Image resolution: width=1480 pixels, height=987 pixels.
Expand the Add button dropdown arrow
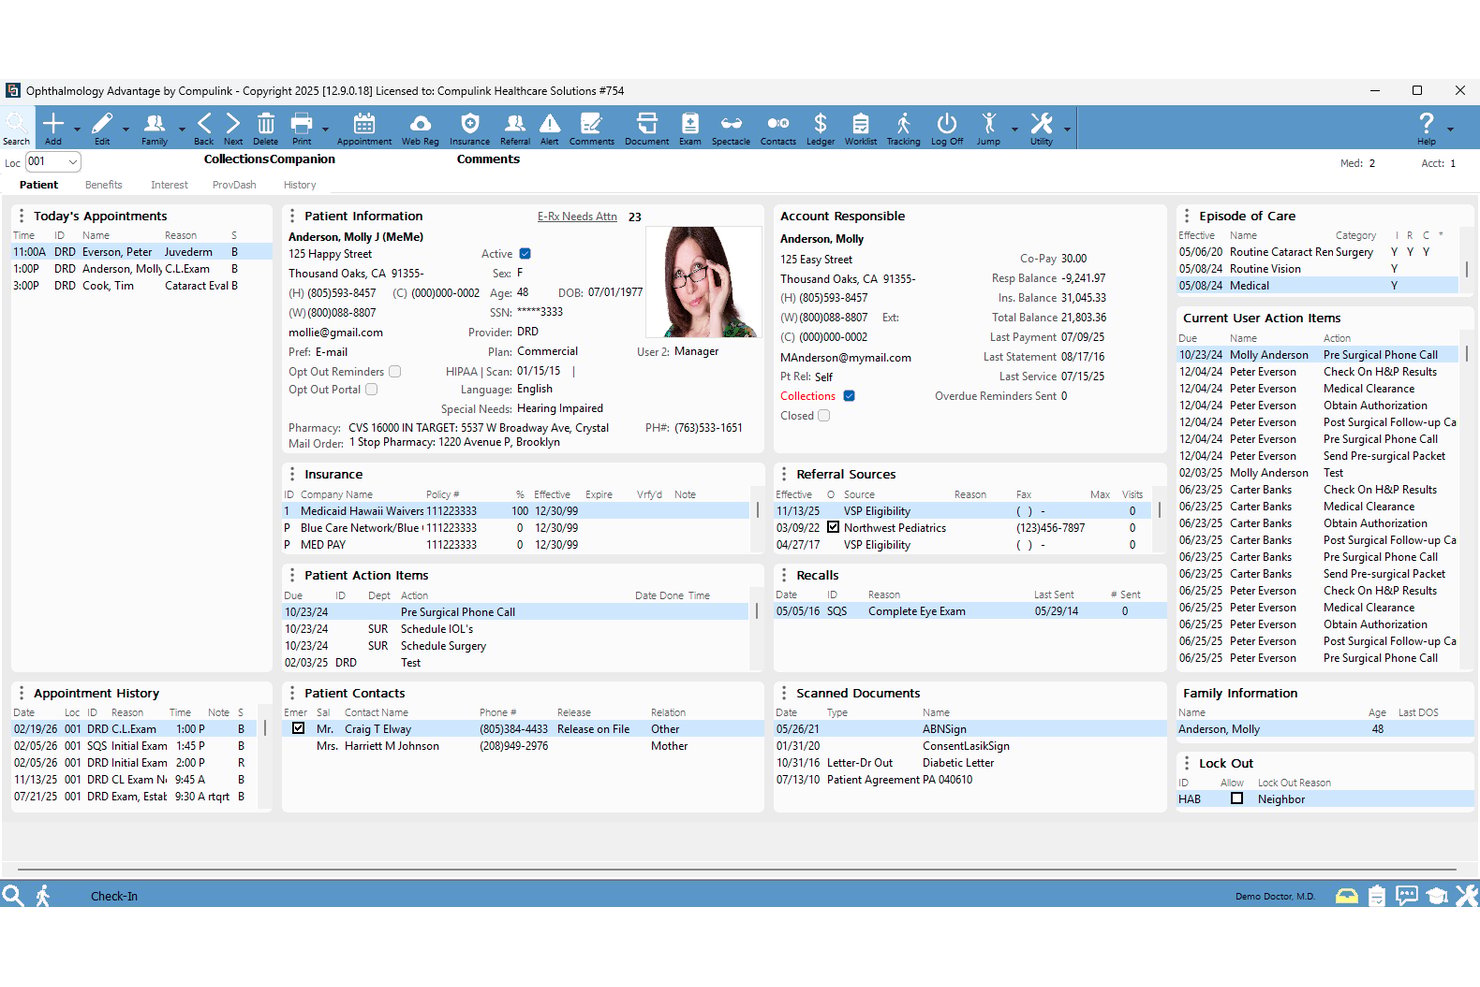coord(77,129)
